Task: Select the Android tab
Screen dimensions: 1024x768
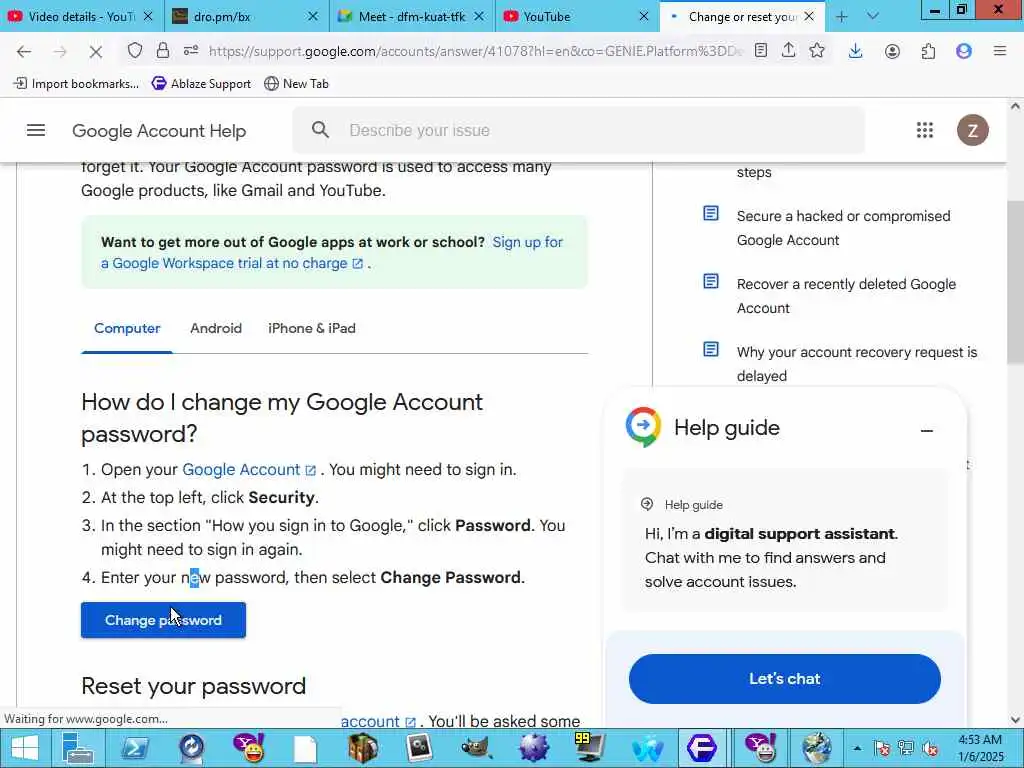Action: coord(216,328)
